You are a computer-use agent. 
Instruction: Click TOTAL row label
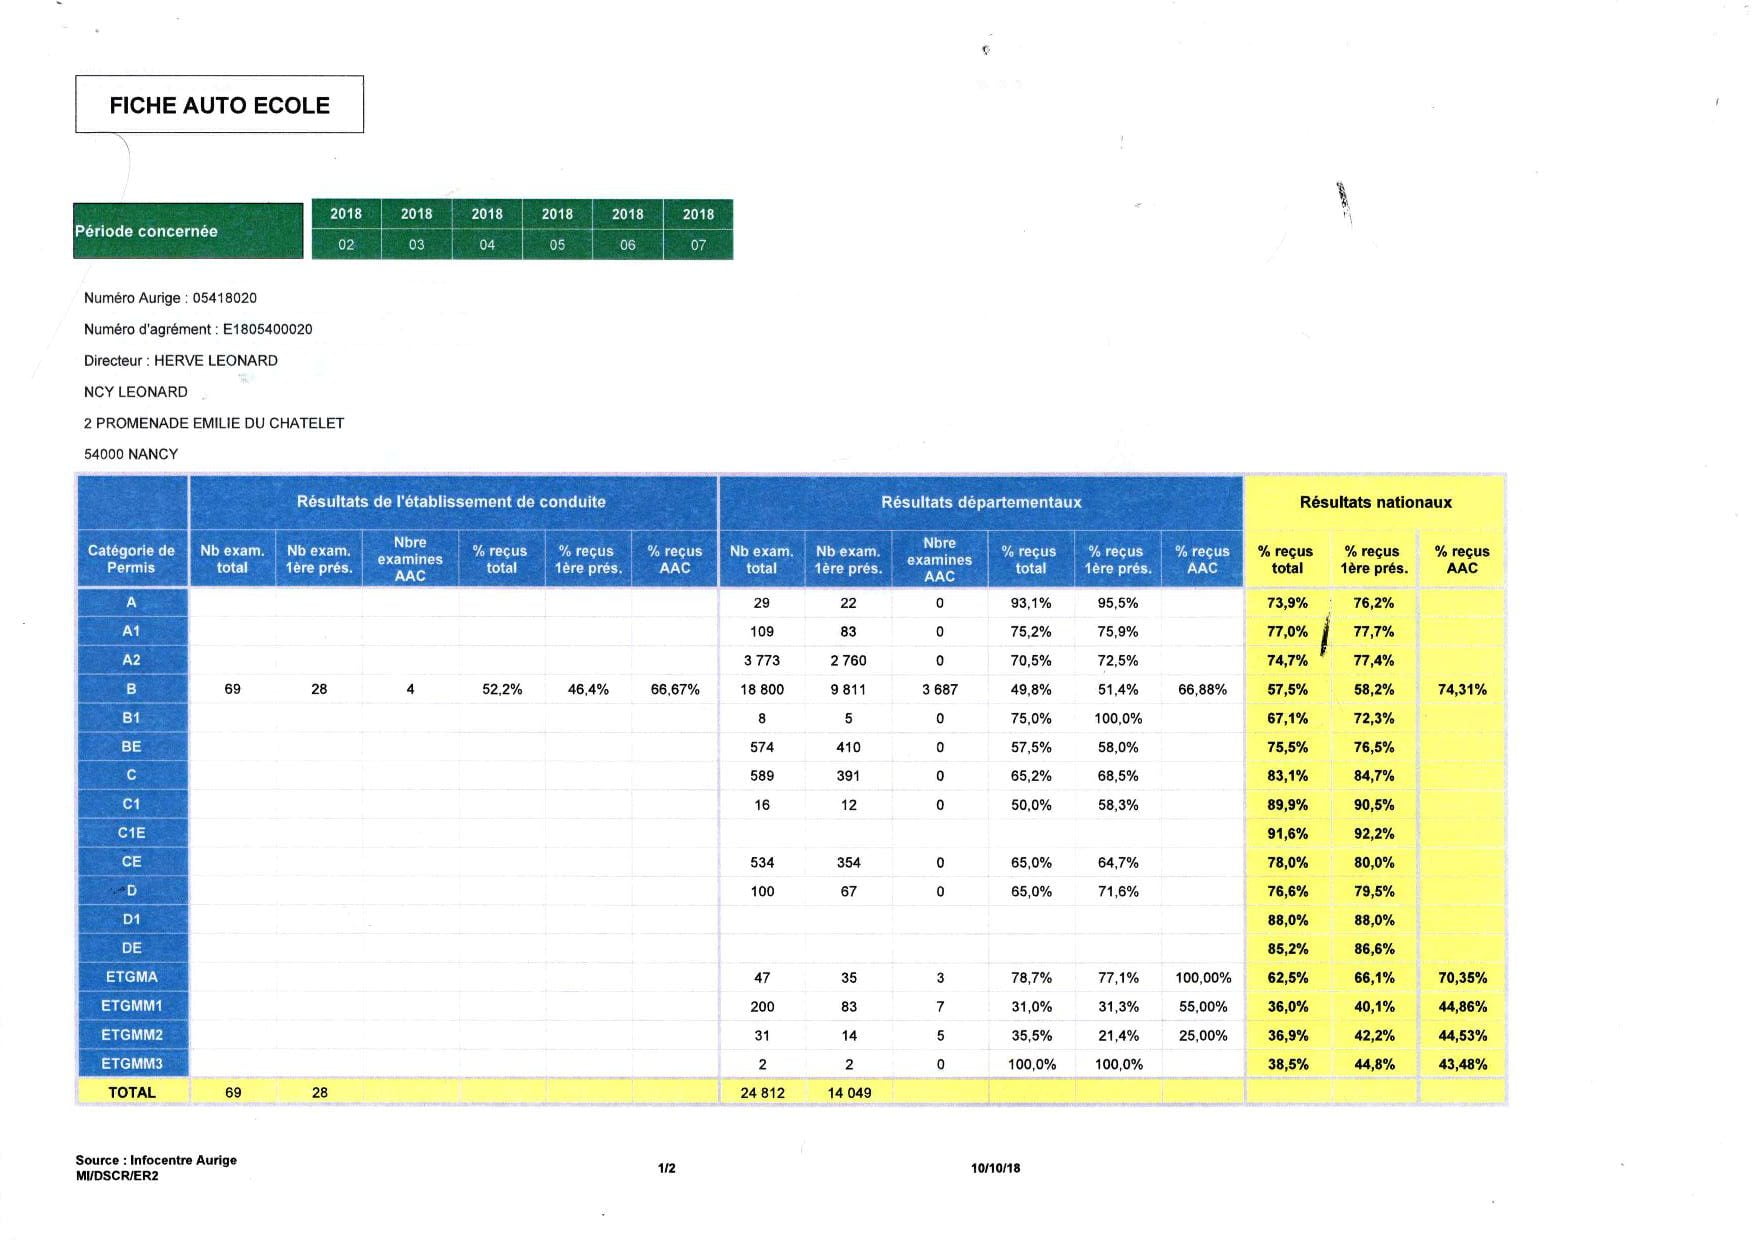click(x=132, y=1093)
